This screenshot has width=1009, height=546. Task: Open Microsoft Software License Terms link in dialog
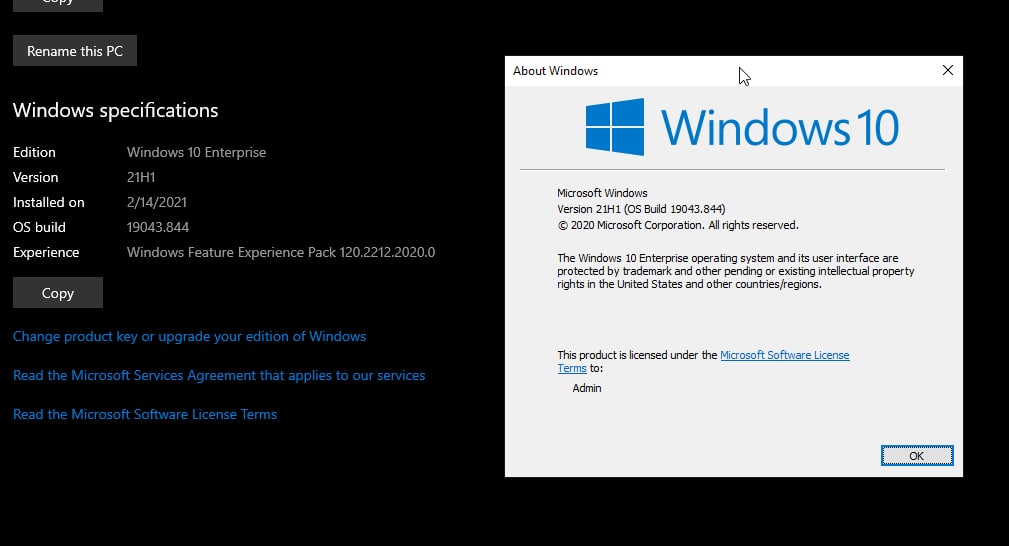click(x=784, y=355)
